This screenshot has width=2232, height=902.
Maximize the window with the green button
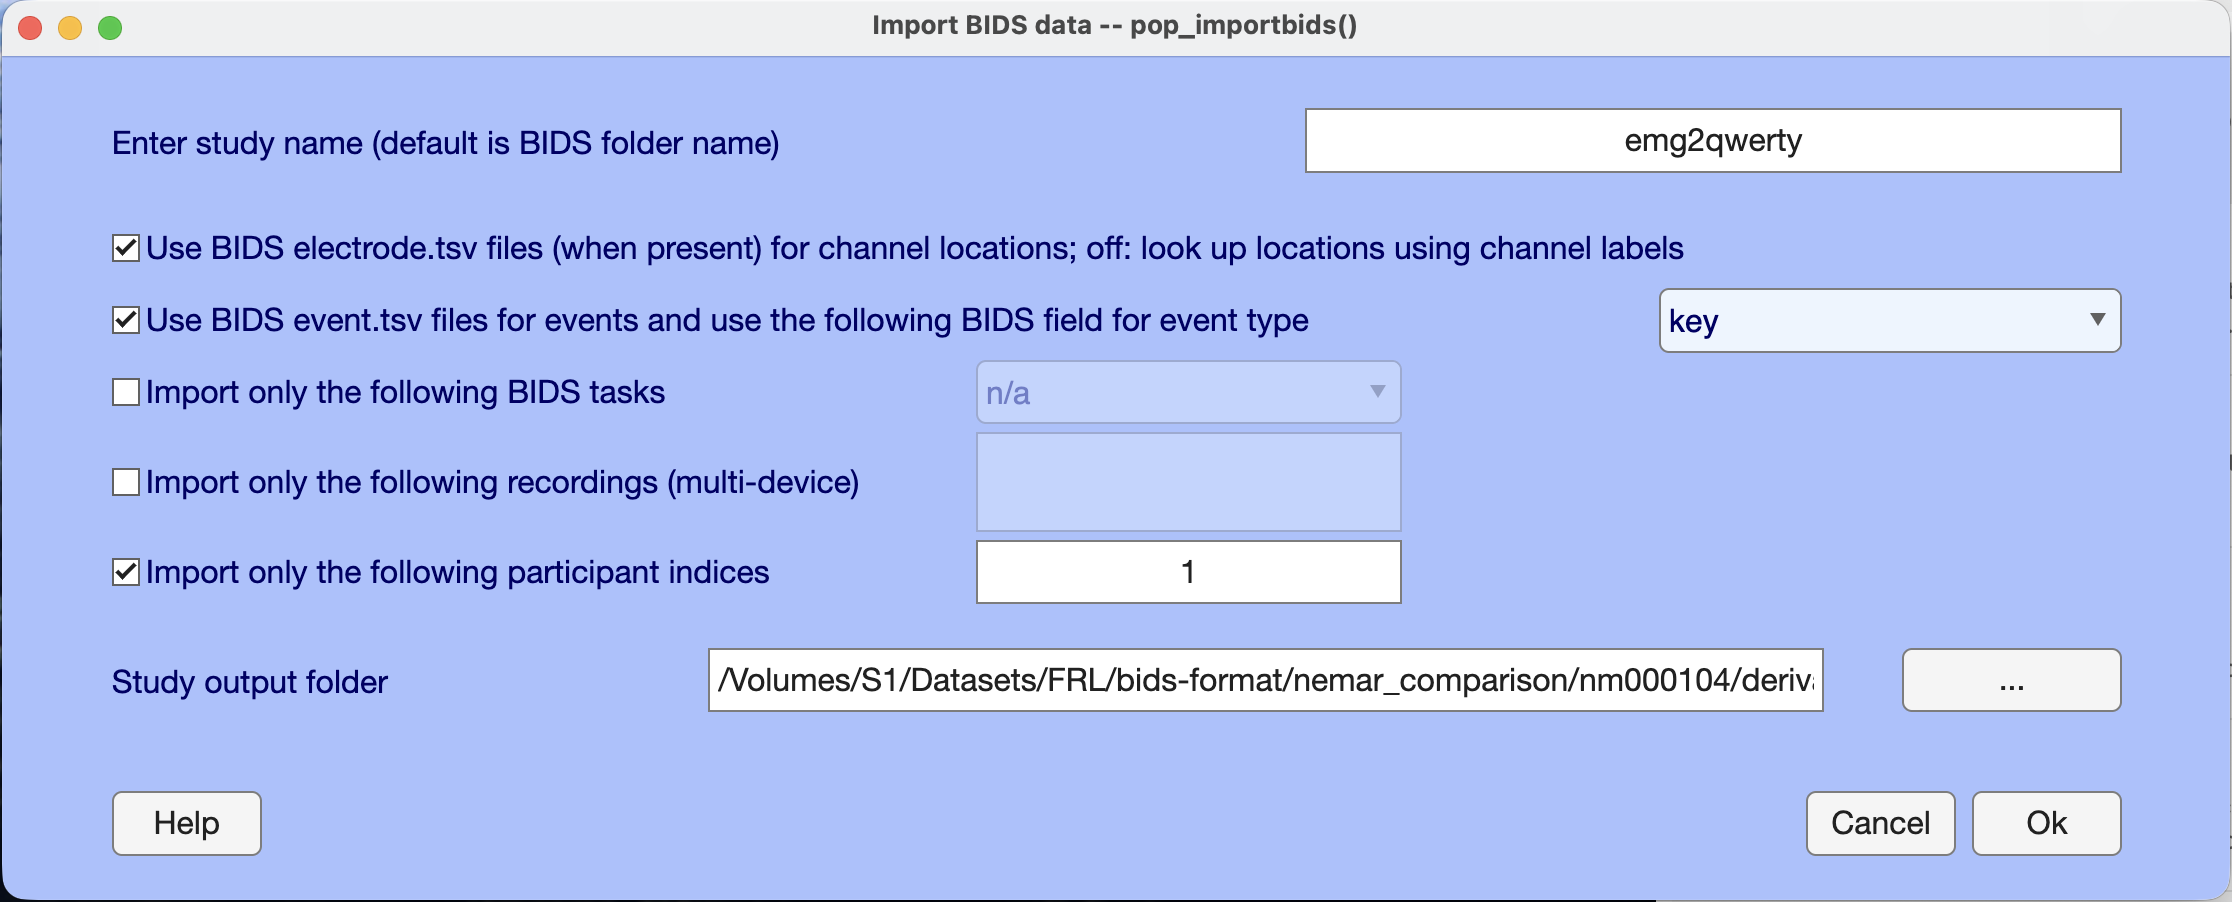point(110,28)
